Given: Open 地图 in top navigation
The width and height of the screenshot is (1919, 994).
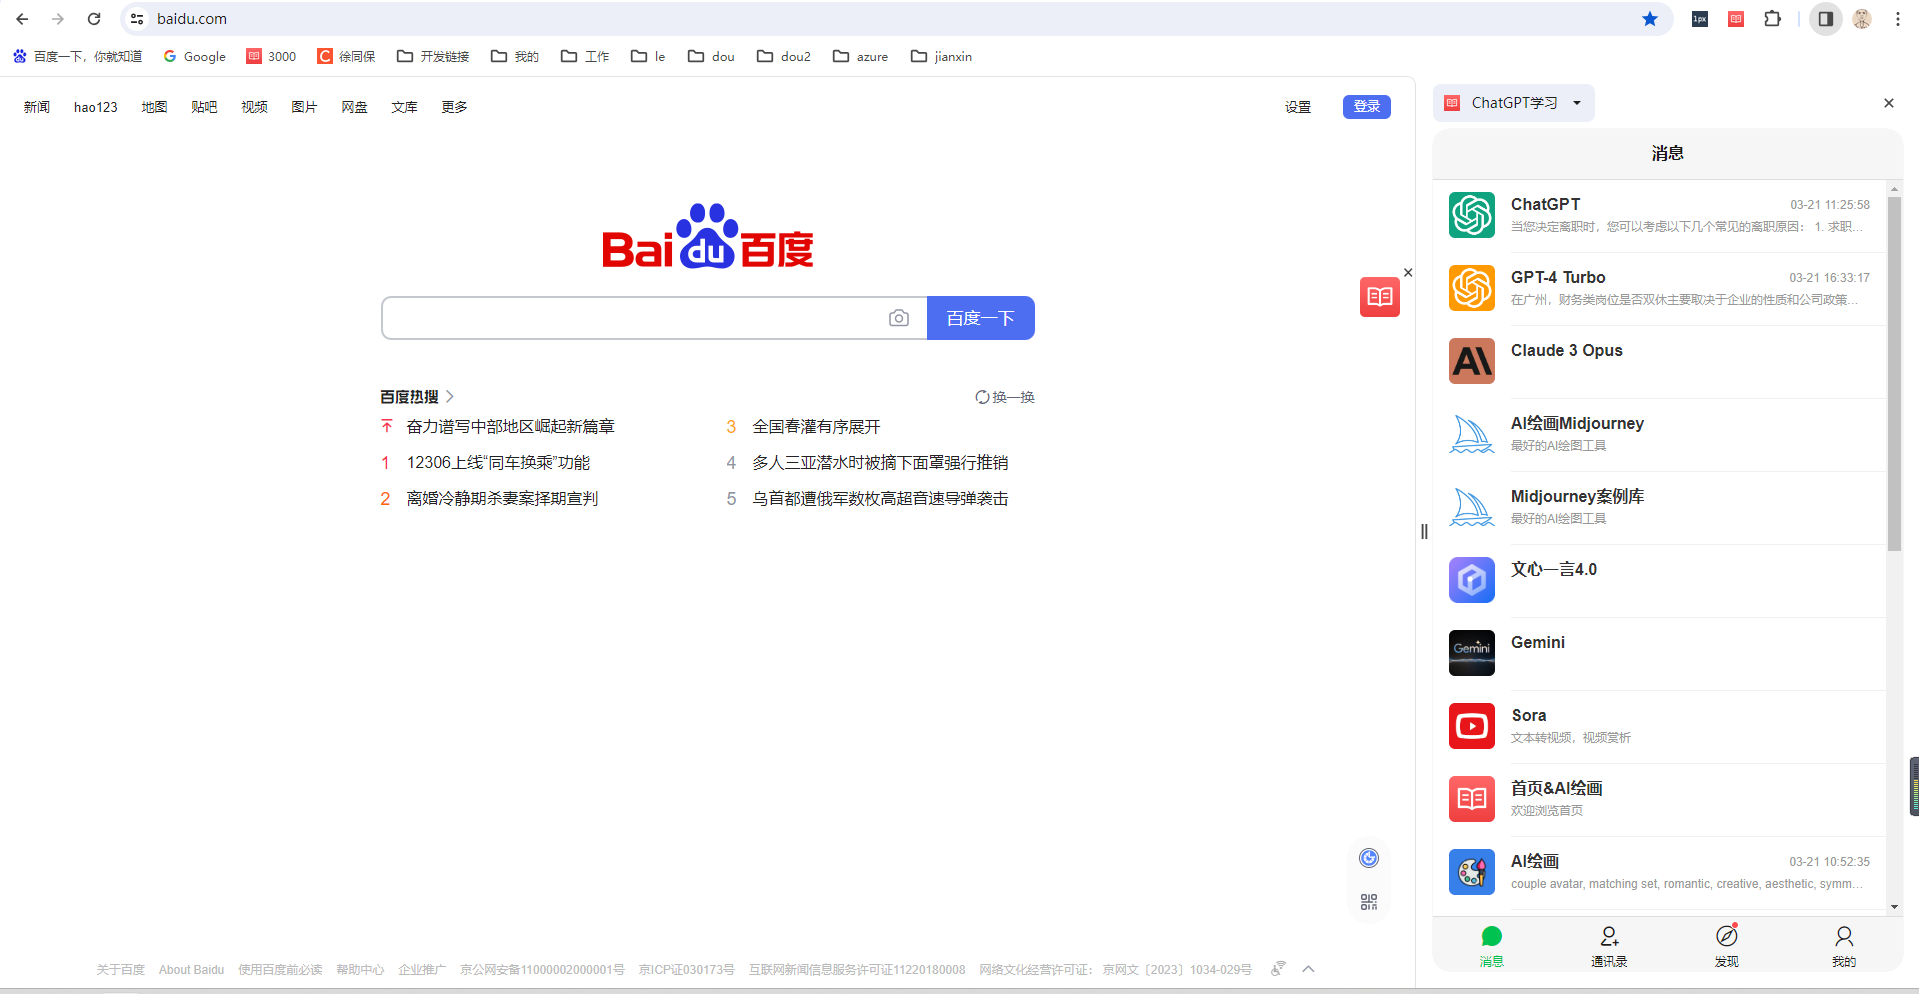Looking at the screenshot, I should (x=154, y=107).
